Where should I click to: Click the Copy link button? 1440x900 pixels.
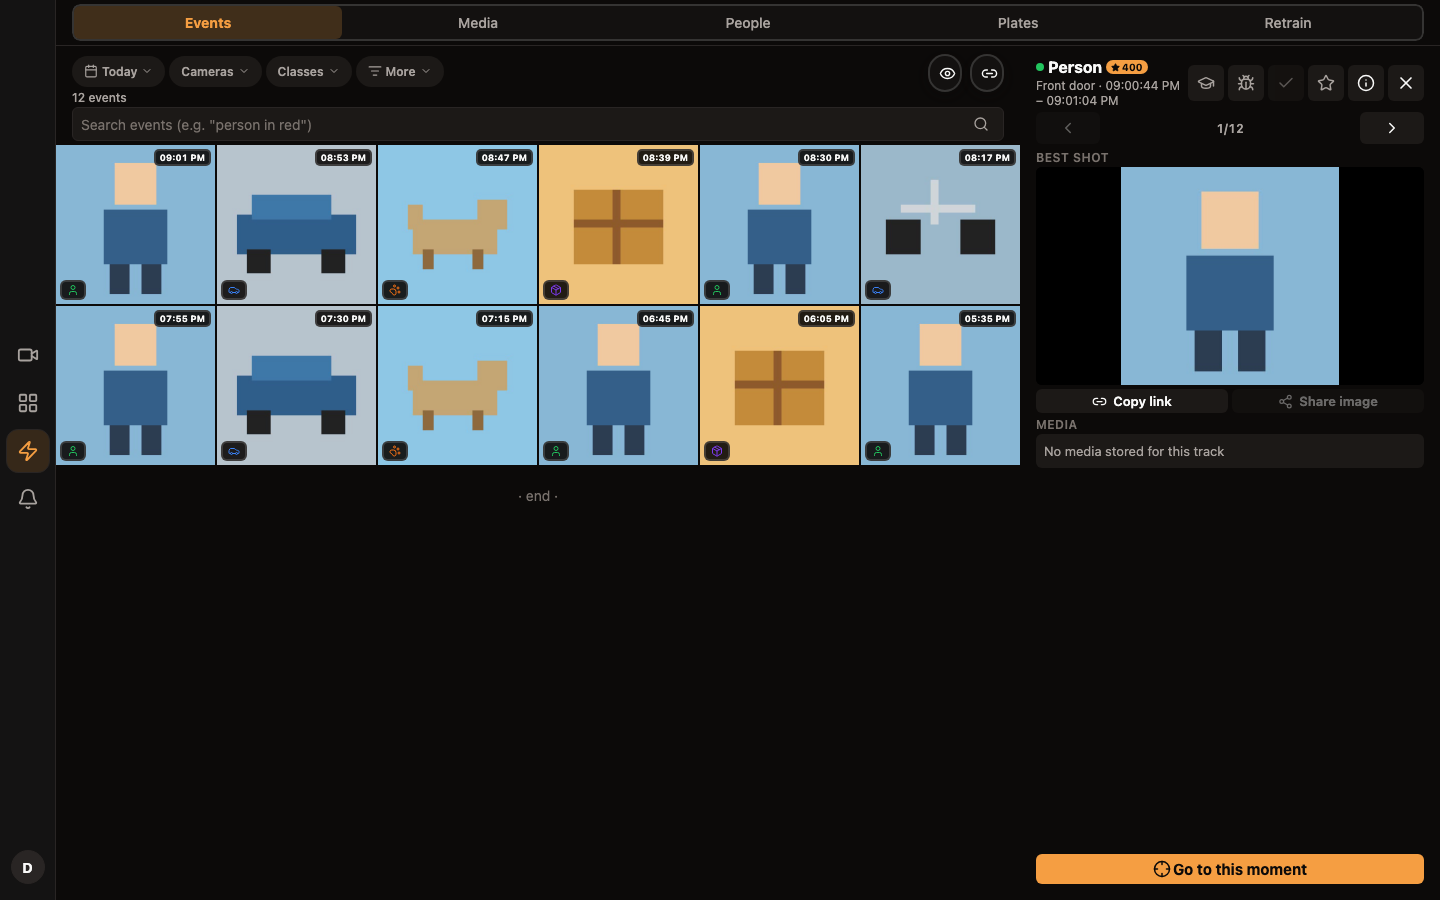[x=1132, y=401]
